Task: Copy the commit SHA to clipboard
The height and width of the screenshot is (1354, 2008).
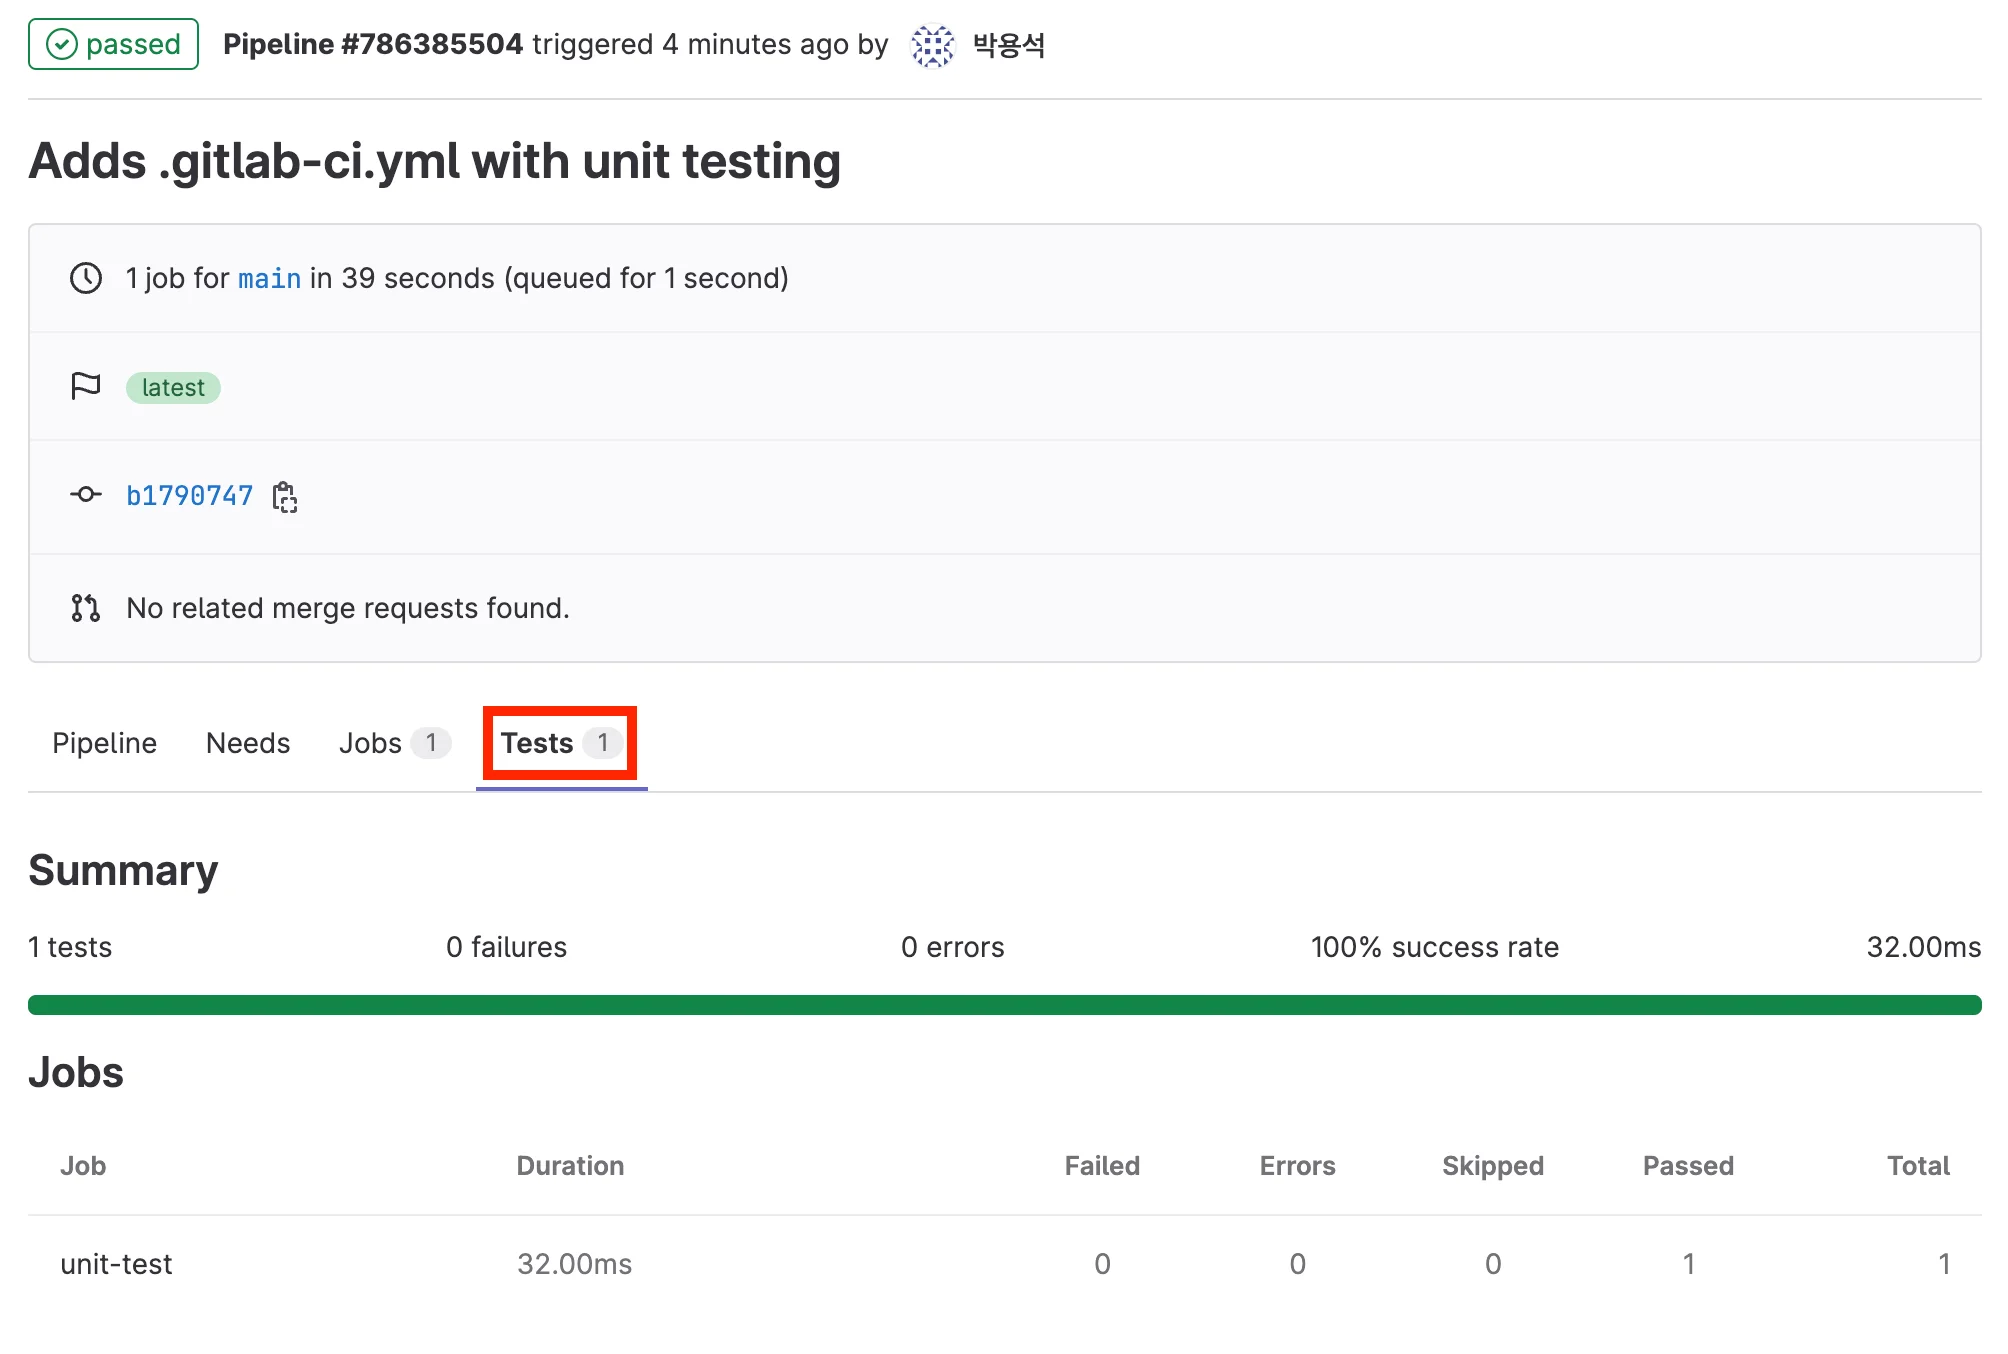Action: [285, 496]
